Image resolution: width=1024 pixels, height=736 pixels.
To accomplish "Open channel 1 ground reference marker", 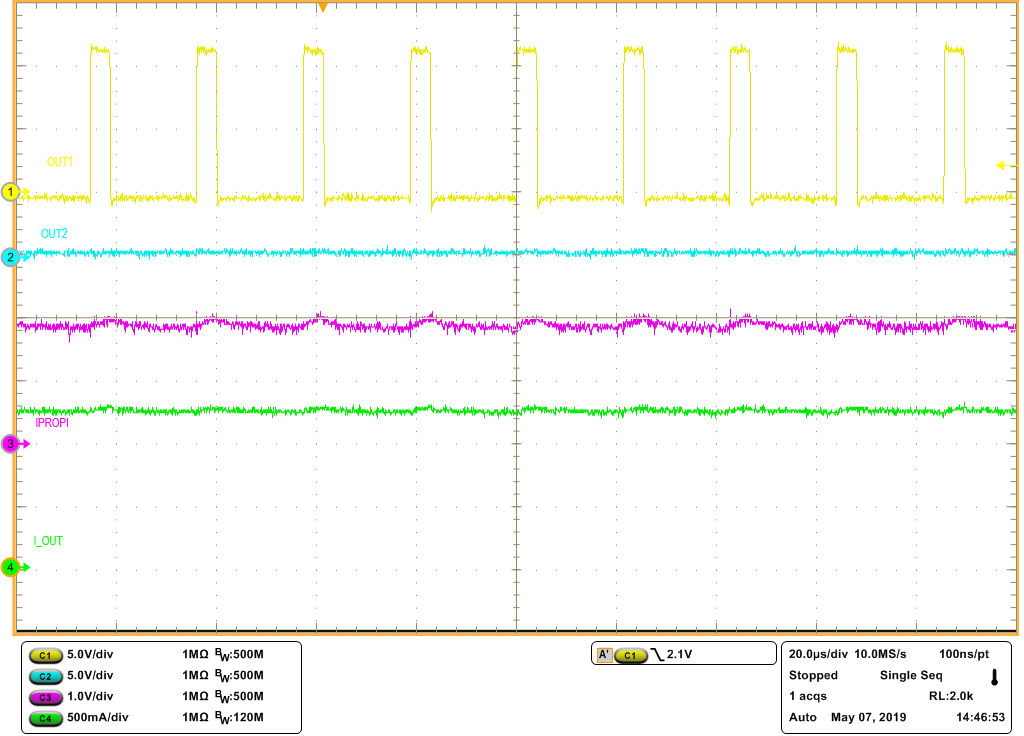I will 8,190.
